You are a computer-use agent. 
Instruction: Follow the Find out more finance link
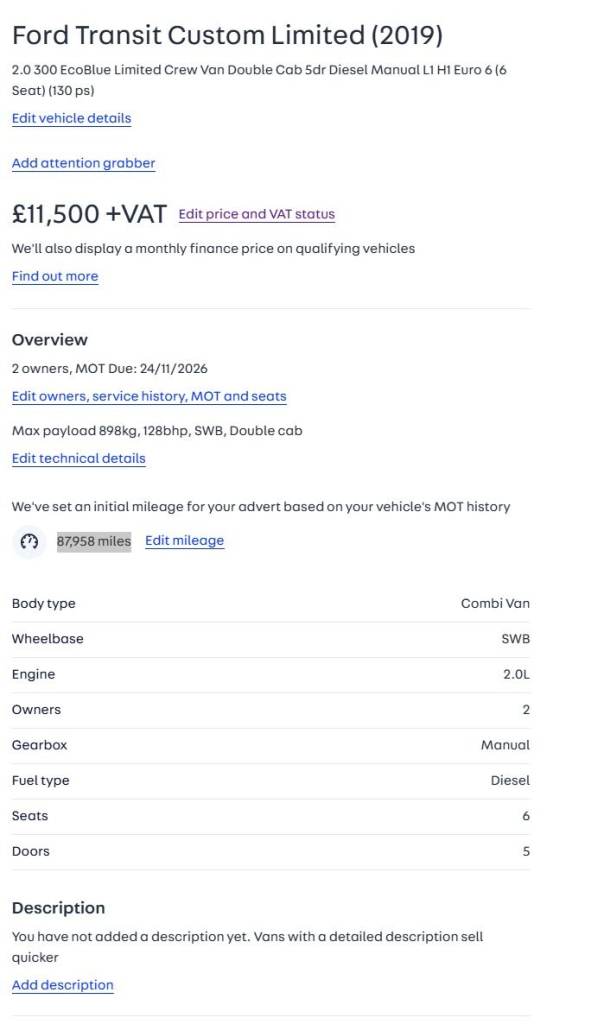click(x=55, y=276)
